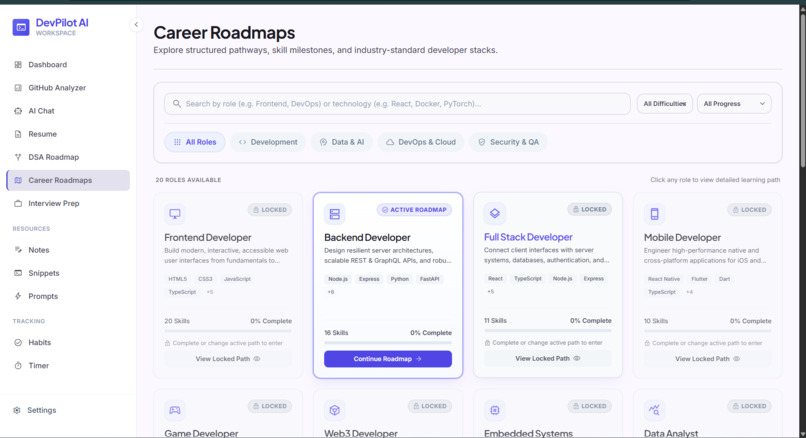Click ACTIVE ROADMAP badge on Backend Developer
The height and width of the screenshot is (438, 806).
[x=414, y=210]
